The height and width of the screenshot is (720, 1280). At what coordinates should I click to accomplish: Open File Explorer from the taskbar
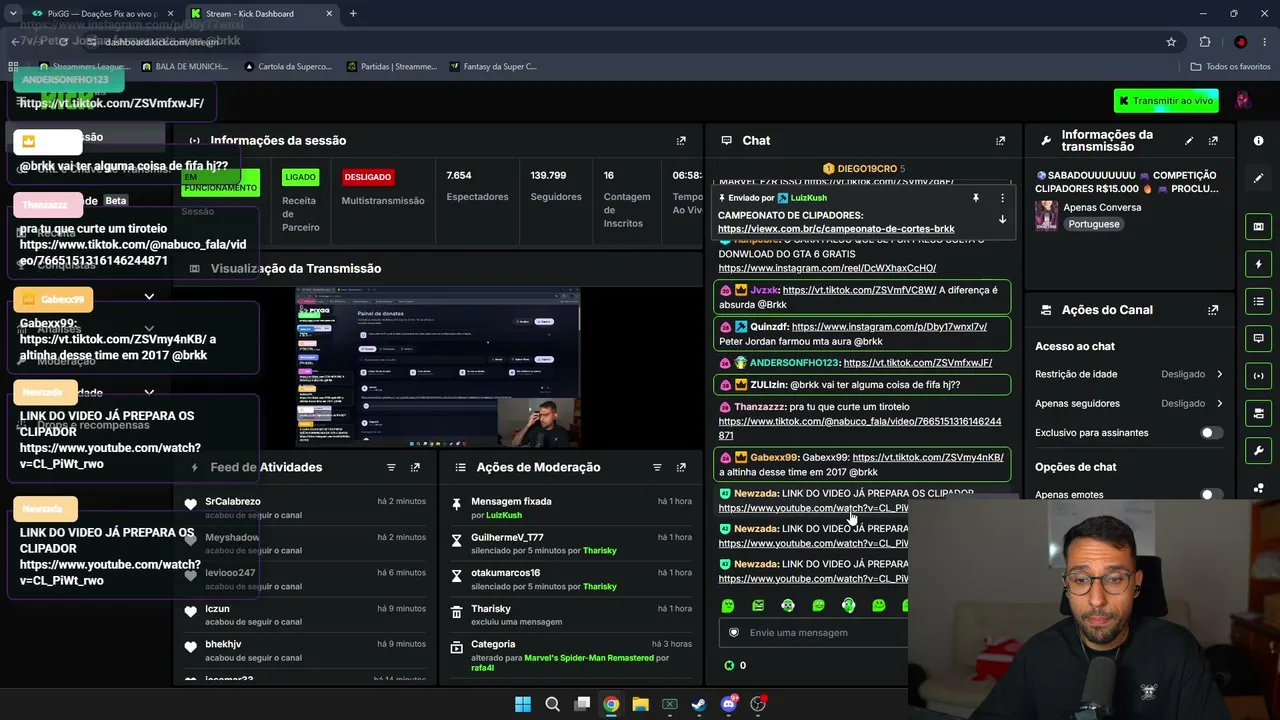coord(640,704)
